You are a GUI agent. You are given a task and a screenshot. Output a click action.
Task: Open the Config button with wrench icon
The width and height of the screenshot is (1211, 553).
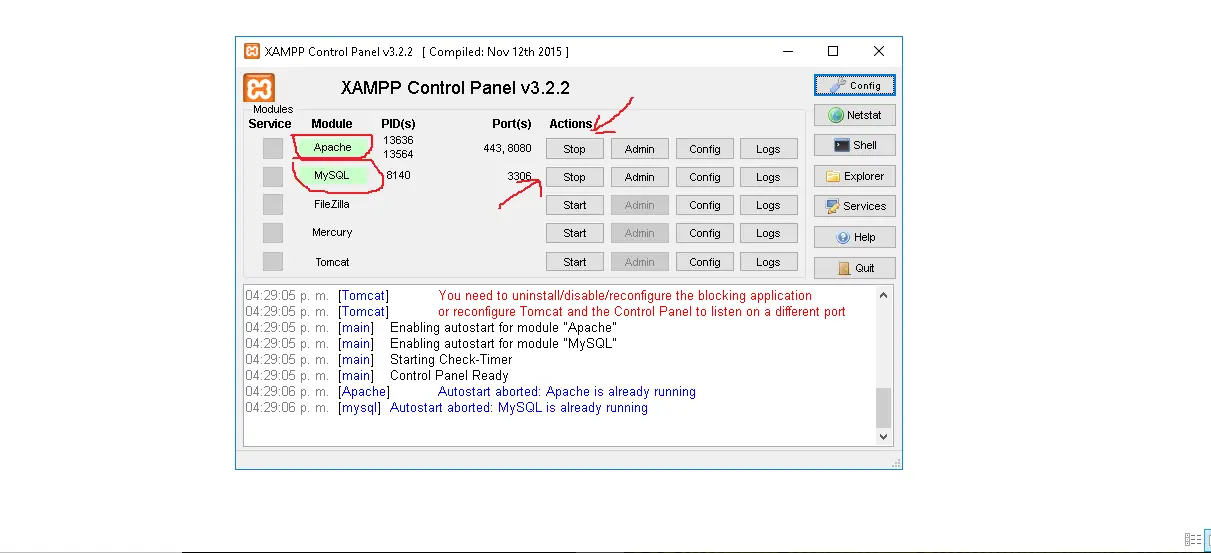tap(854, 85)
